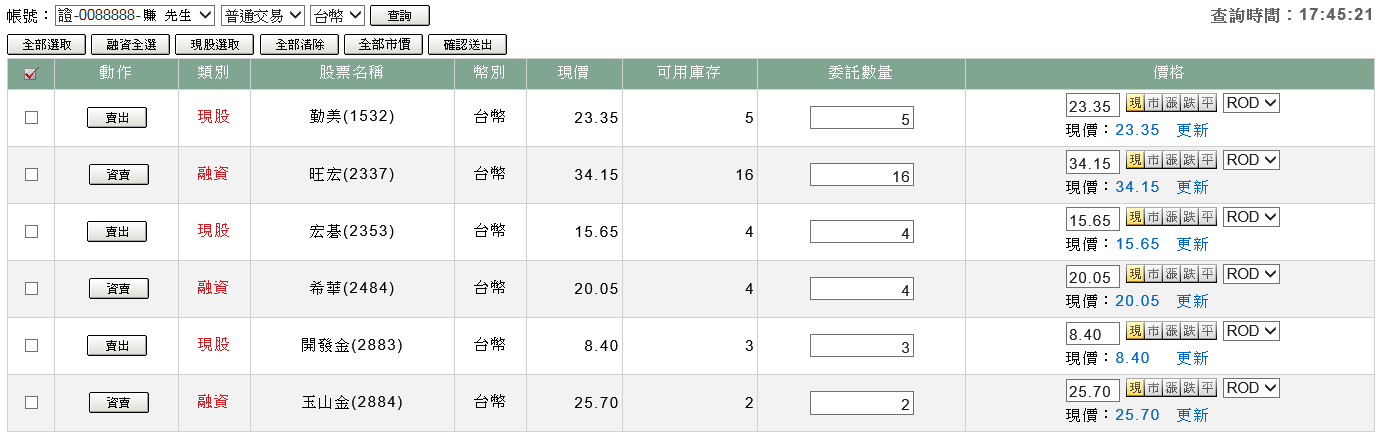The height and width of the screenshot is (439, 1383).
Task: Click the order quantity field for 玉山金(2884)
Action: (x=861, y=403)
